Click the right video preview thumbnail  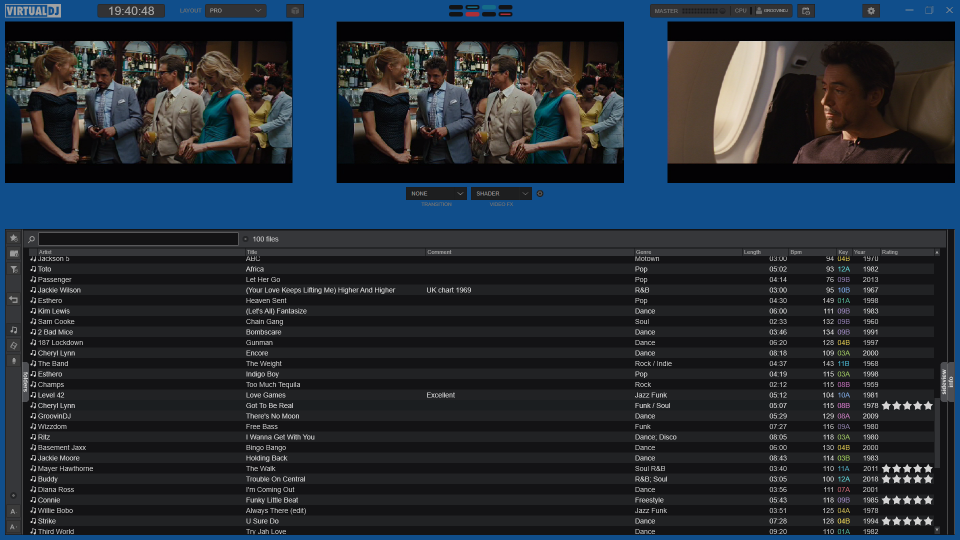pos(811,102)
